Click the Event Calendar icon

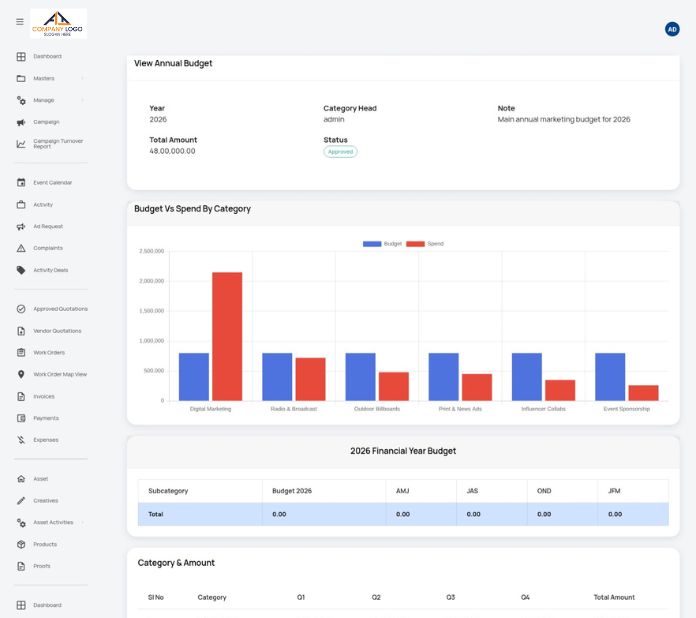[x=21, y=182]
